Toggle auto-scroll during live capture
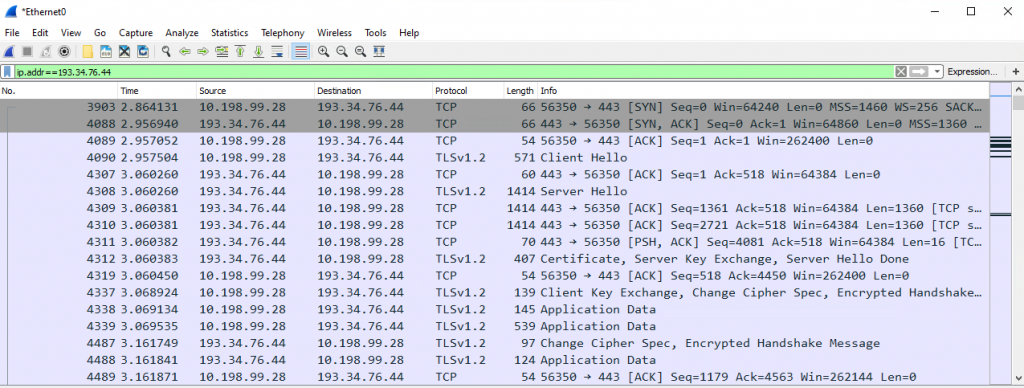This screenshot has width=1024, height=388. (x=277, y=52)
